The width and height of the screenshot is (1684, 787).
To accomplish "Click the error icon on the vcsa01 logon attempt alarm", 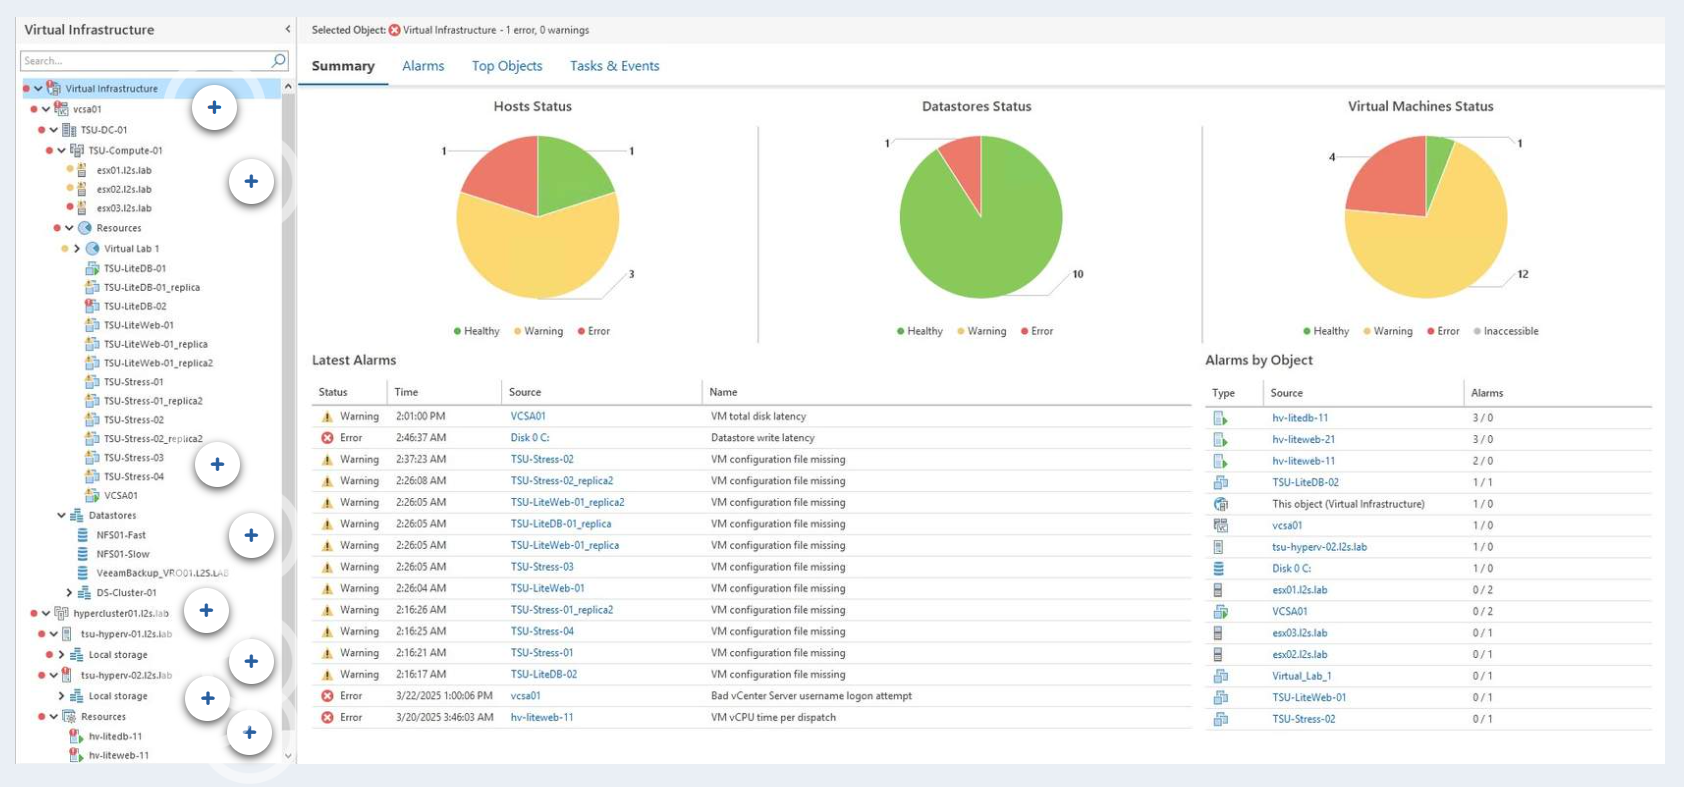I will [x=327, y=696].
